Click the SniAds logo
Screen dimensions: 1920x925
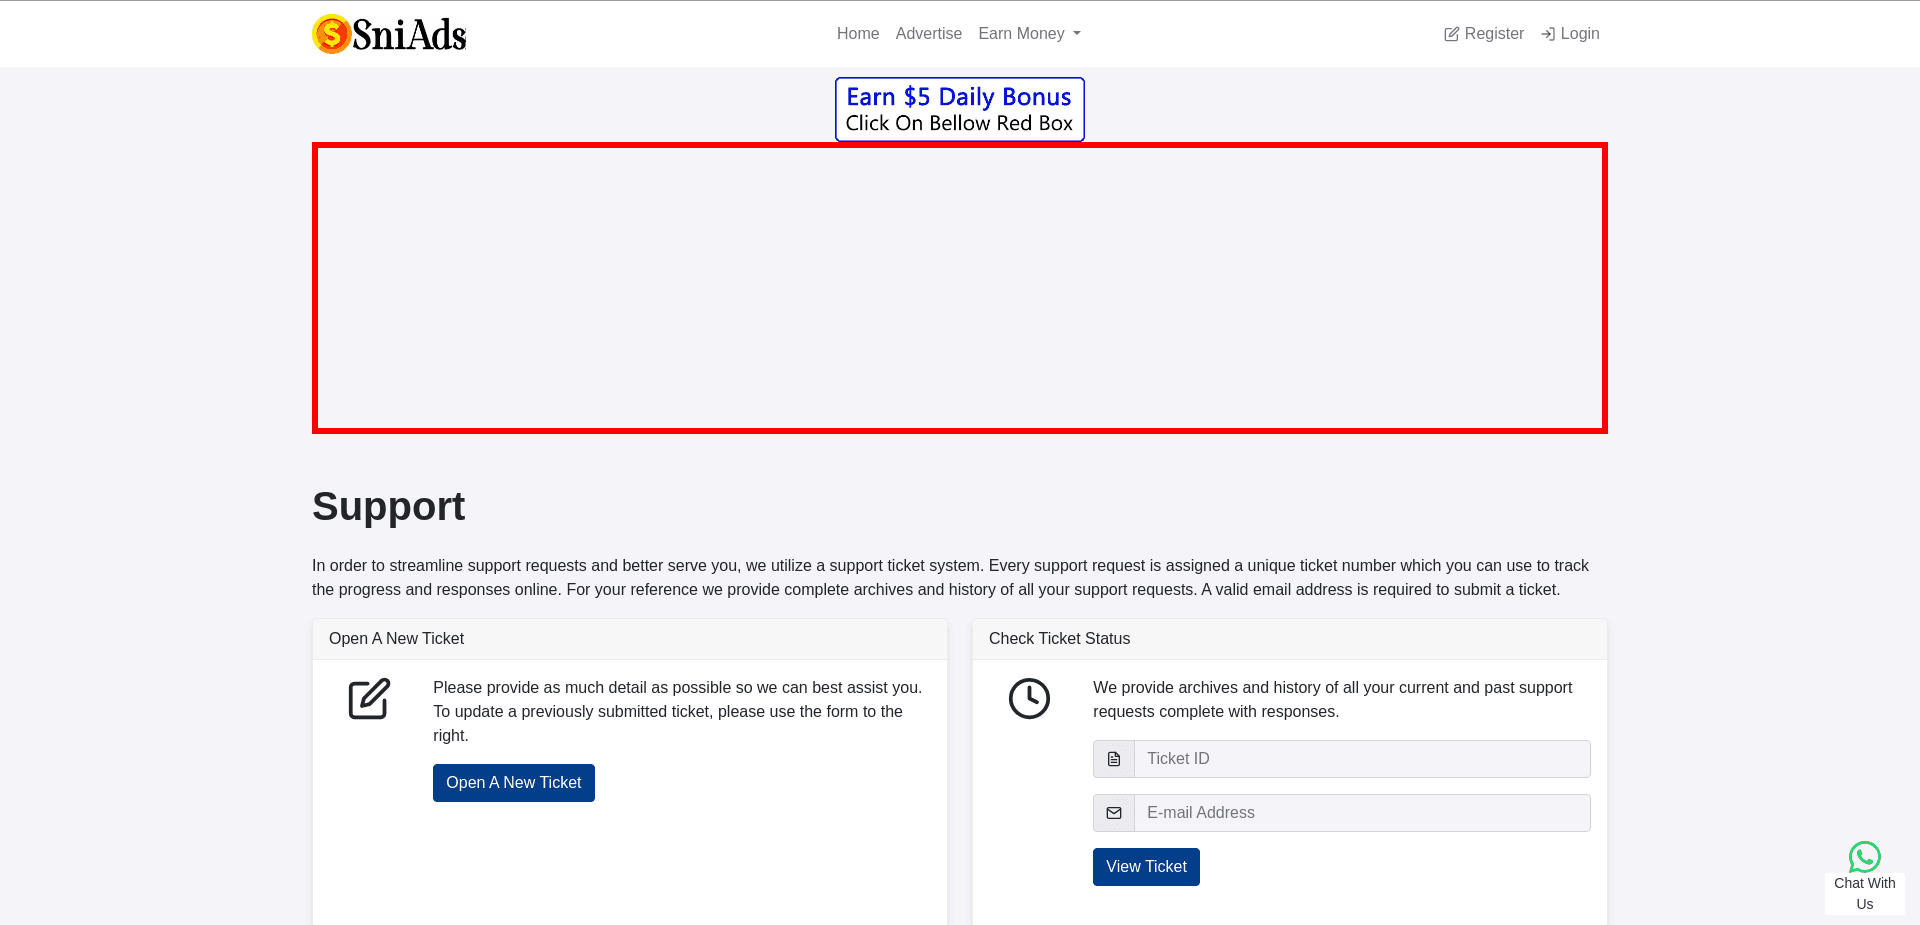[389, 33]
